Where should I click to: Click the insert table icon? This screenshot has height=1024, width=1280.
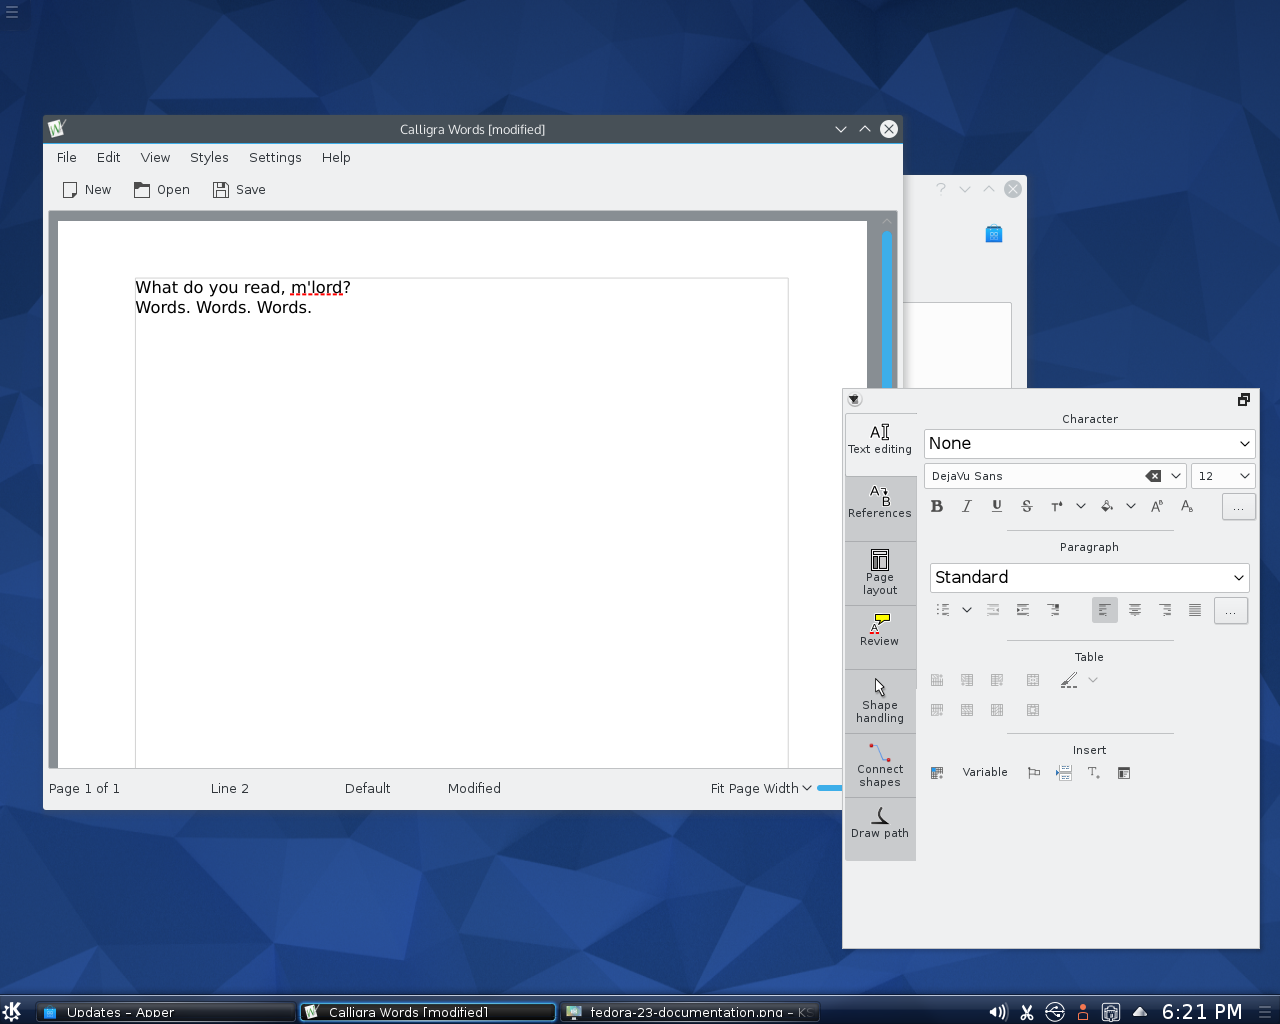tap(937, 773)
